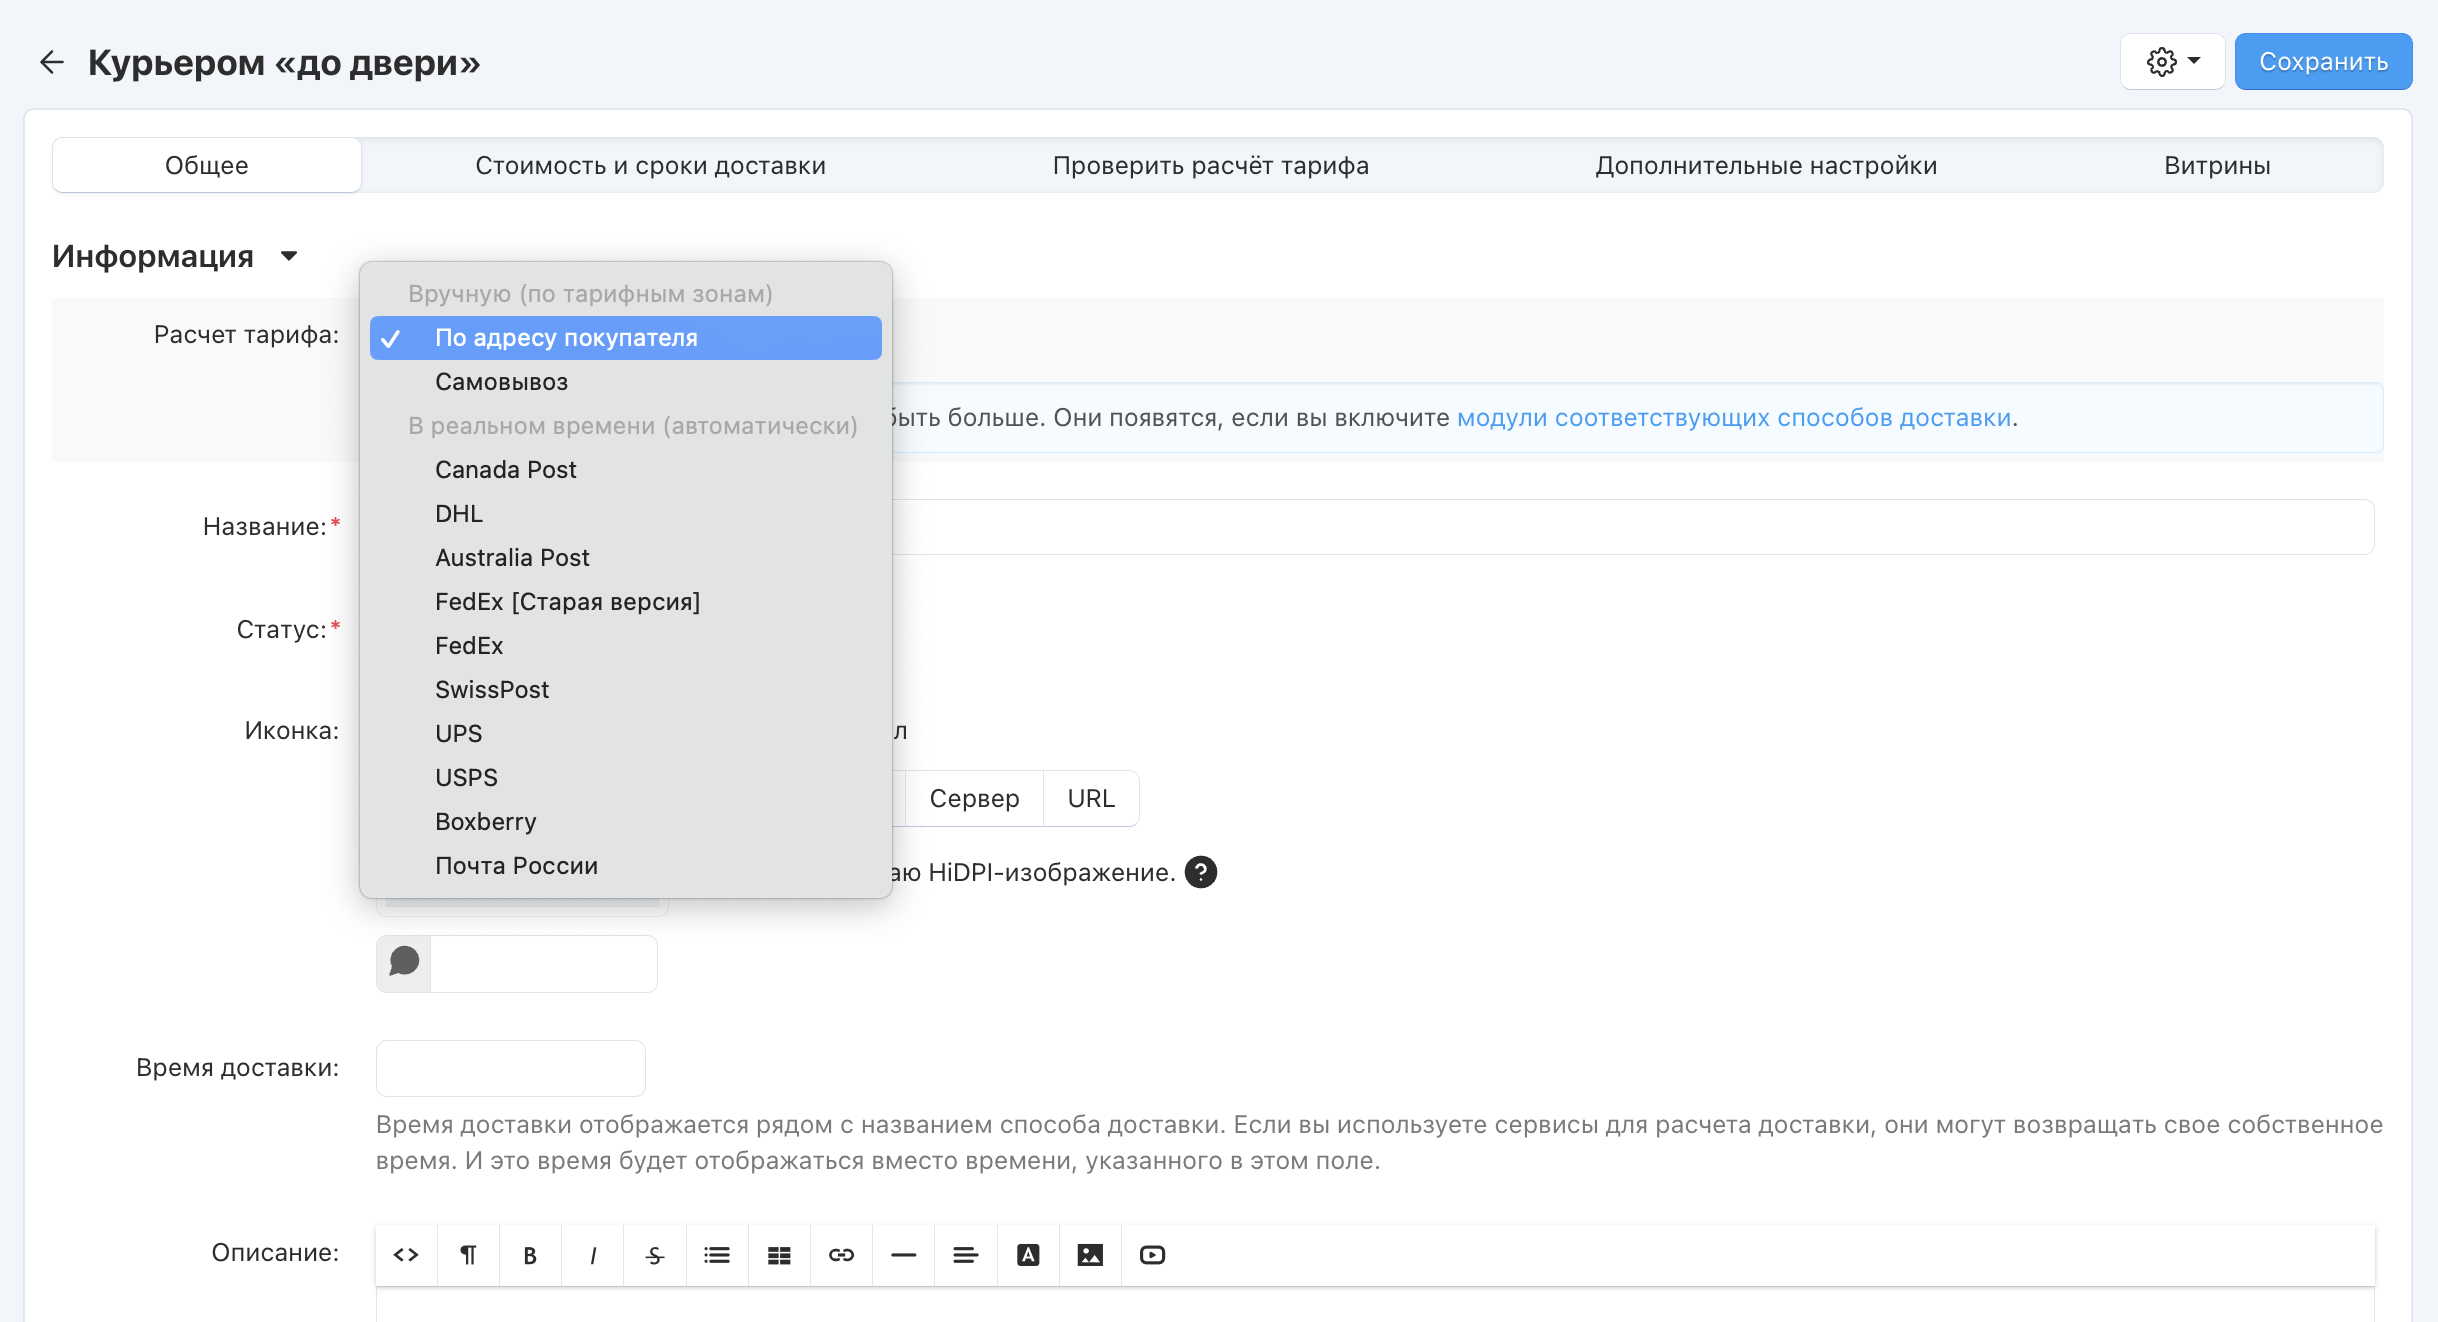Follow модули соответствующих способов доставки link
Image resolution: width=2438 pixels, height=1322 pixels.
coord(1733,418)
